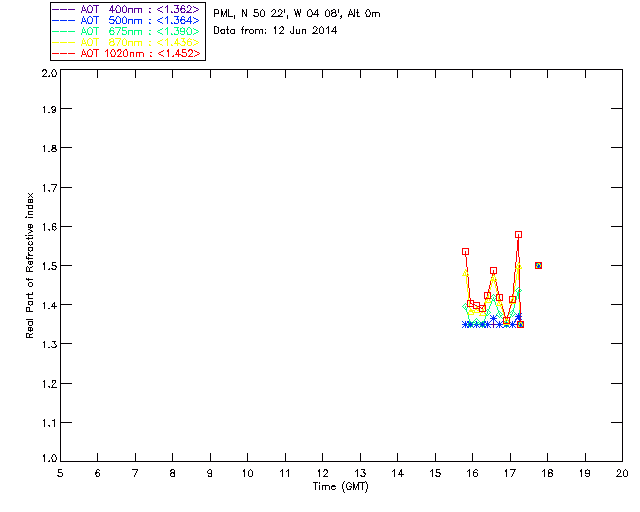Click the 12 tick label on time axis
Screen dimensions: 640x512
pos(322,473)
